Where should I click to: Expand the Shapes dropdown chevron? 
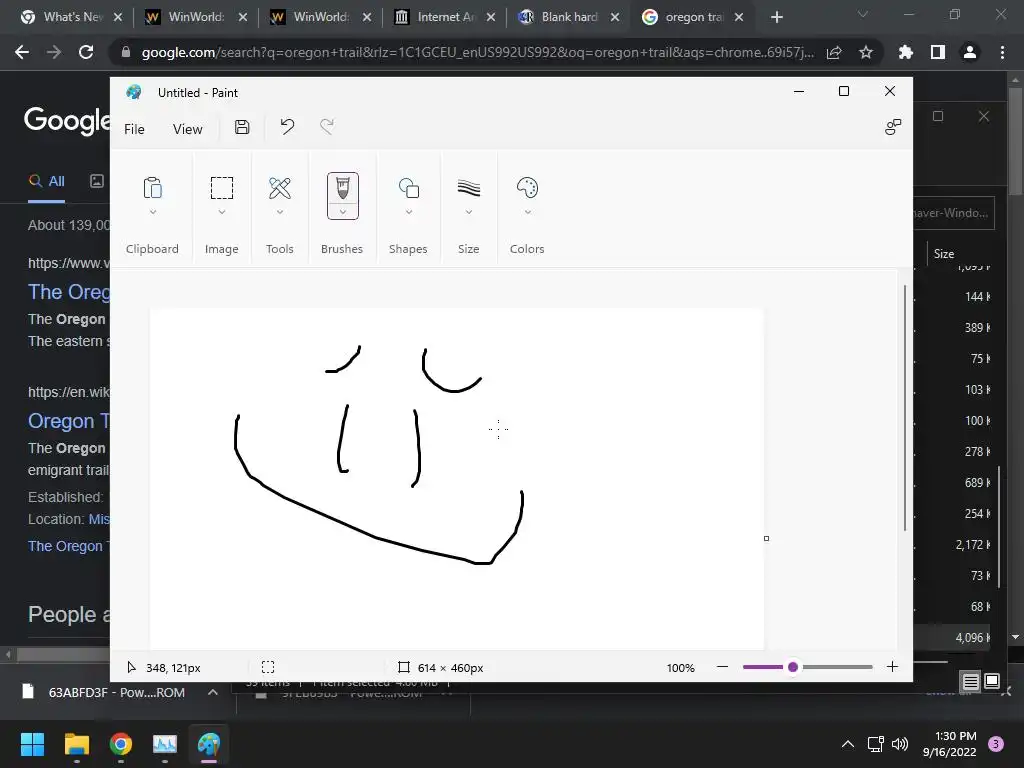pyautogui.click(x=409, y=212)
